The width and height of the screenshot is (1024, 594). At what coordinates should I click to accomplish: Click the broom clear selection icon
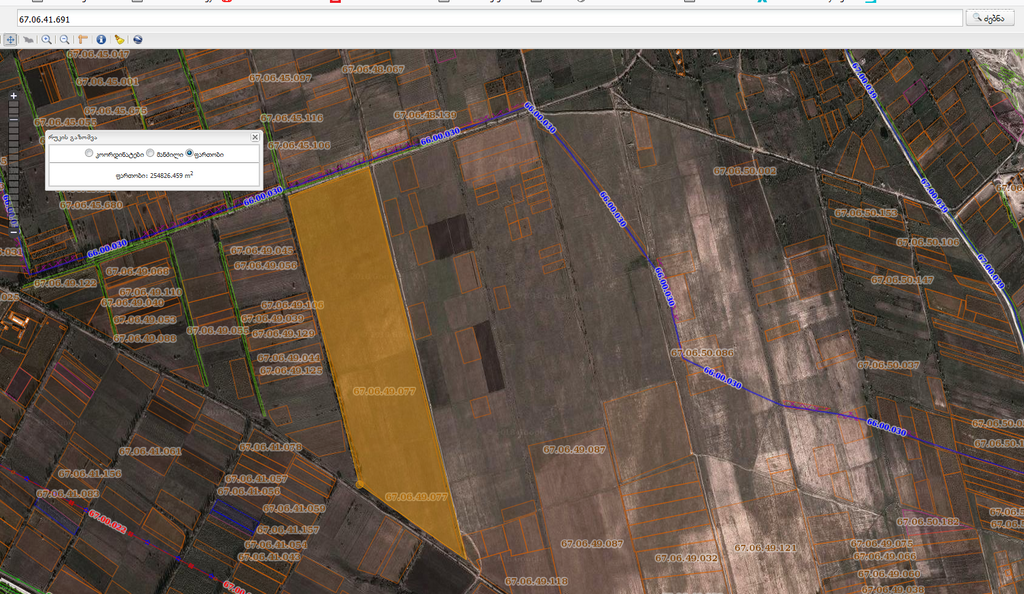pyautogui.click(x=119, y=39)
